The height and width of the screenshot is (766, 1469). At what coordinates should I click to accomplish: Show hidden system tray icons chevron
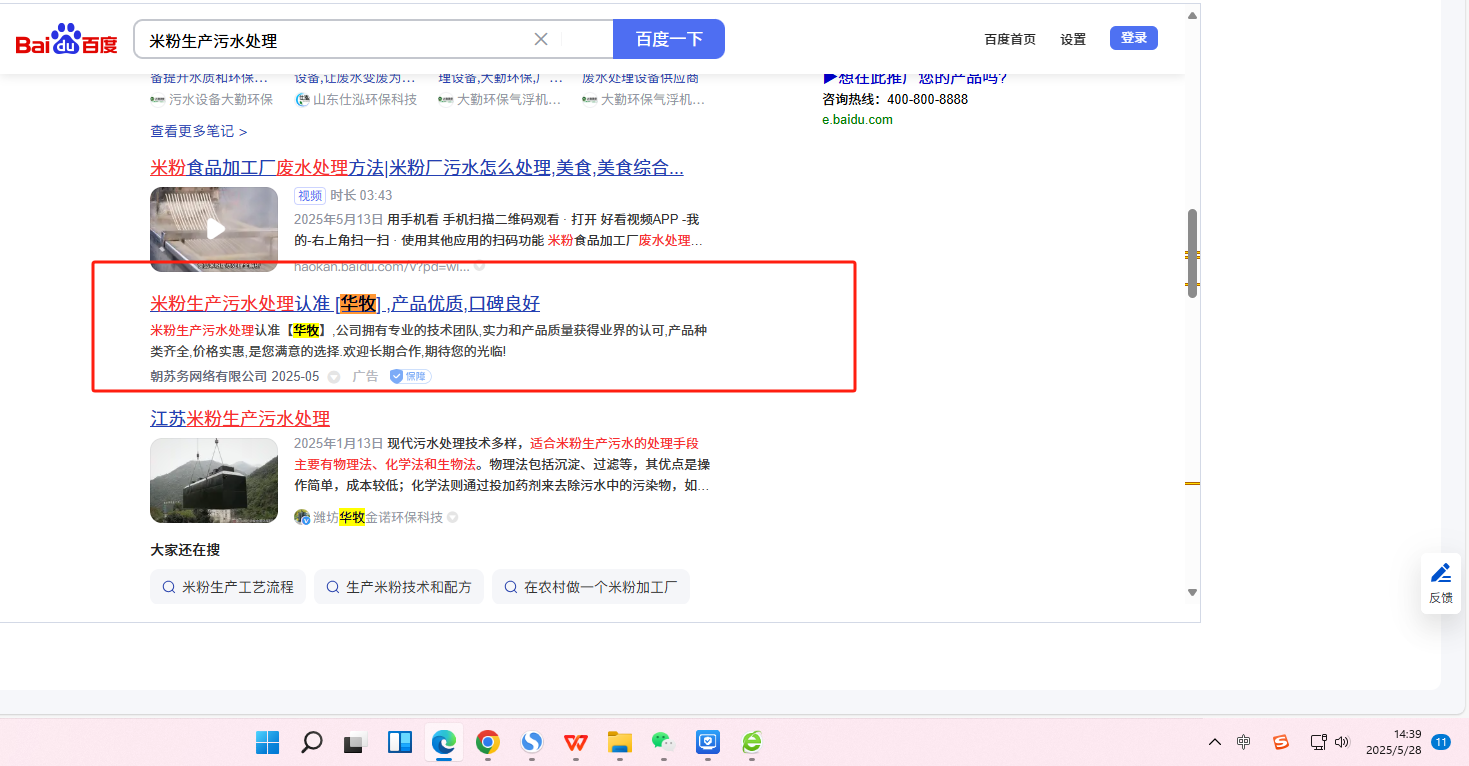point(1215,742)
